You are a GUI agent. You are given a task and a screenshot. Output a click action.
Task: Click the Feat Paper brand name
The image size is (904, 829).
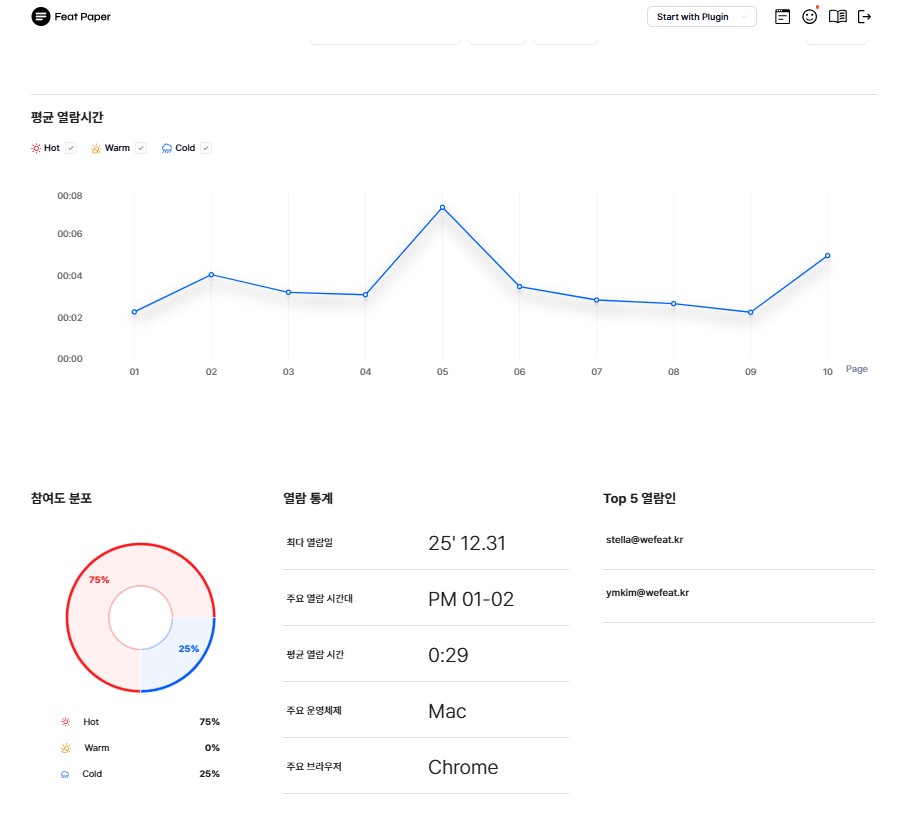[x=82, y=17]
